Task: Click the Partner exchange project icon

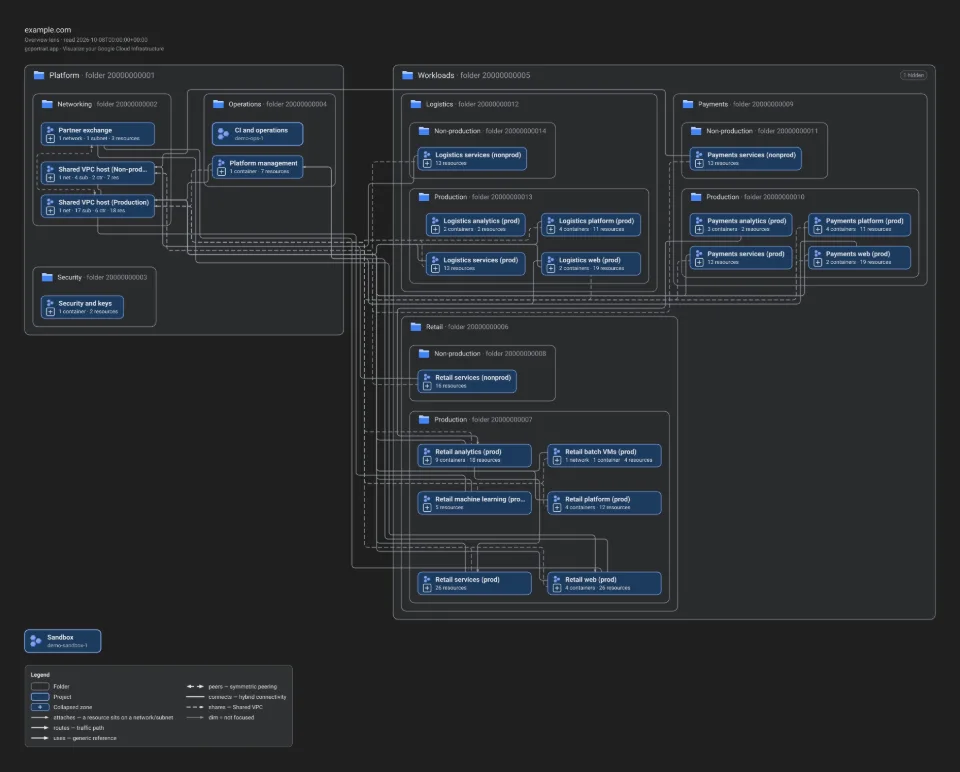Action: point(50,130)
